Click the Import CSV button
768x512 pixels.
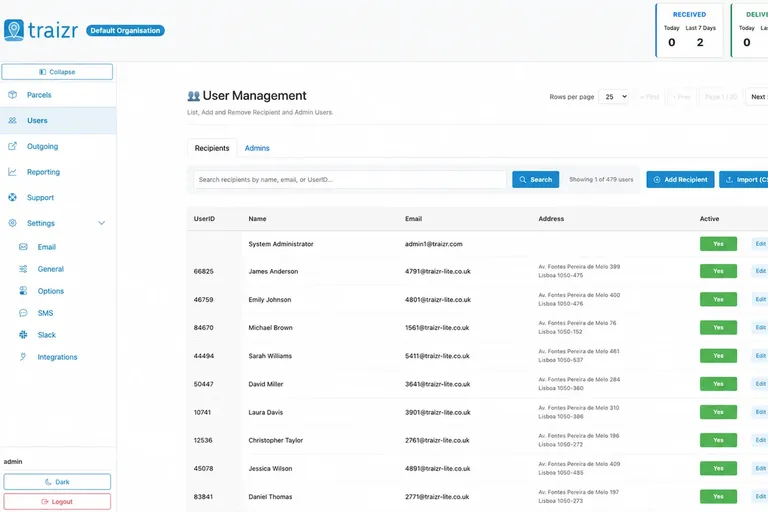pos(744,180)
